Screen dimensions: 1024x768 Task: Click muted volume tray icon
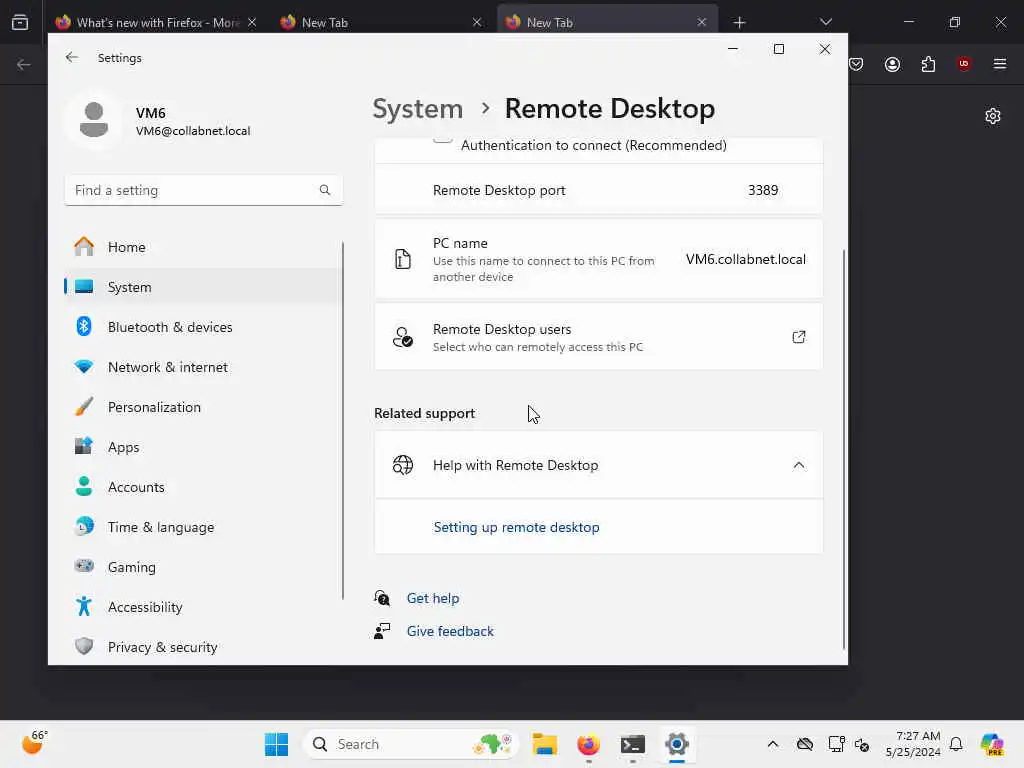point(861,744)
